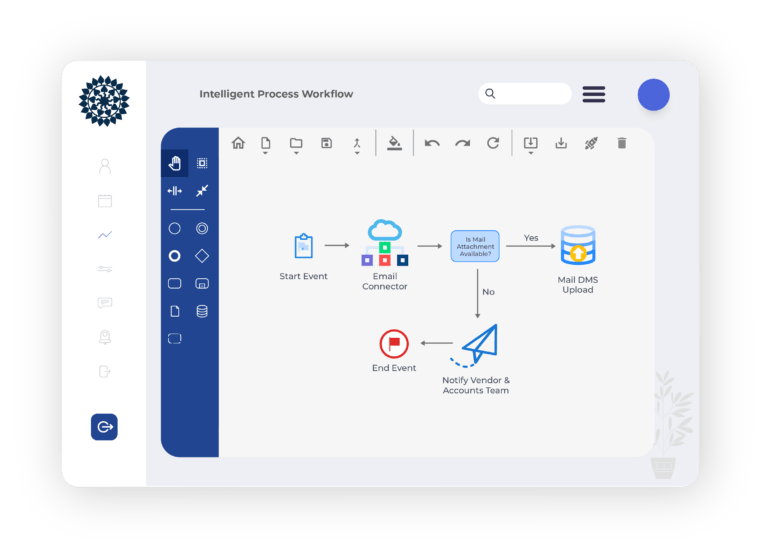This screenshot has height=556, width=768.
Task: Select the End Event red flag node
Action: tap(394, 343)
